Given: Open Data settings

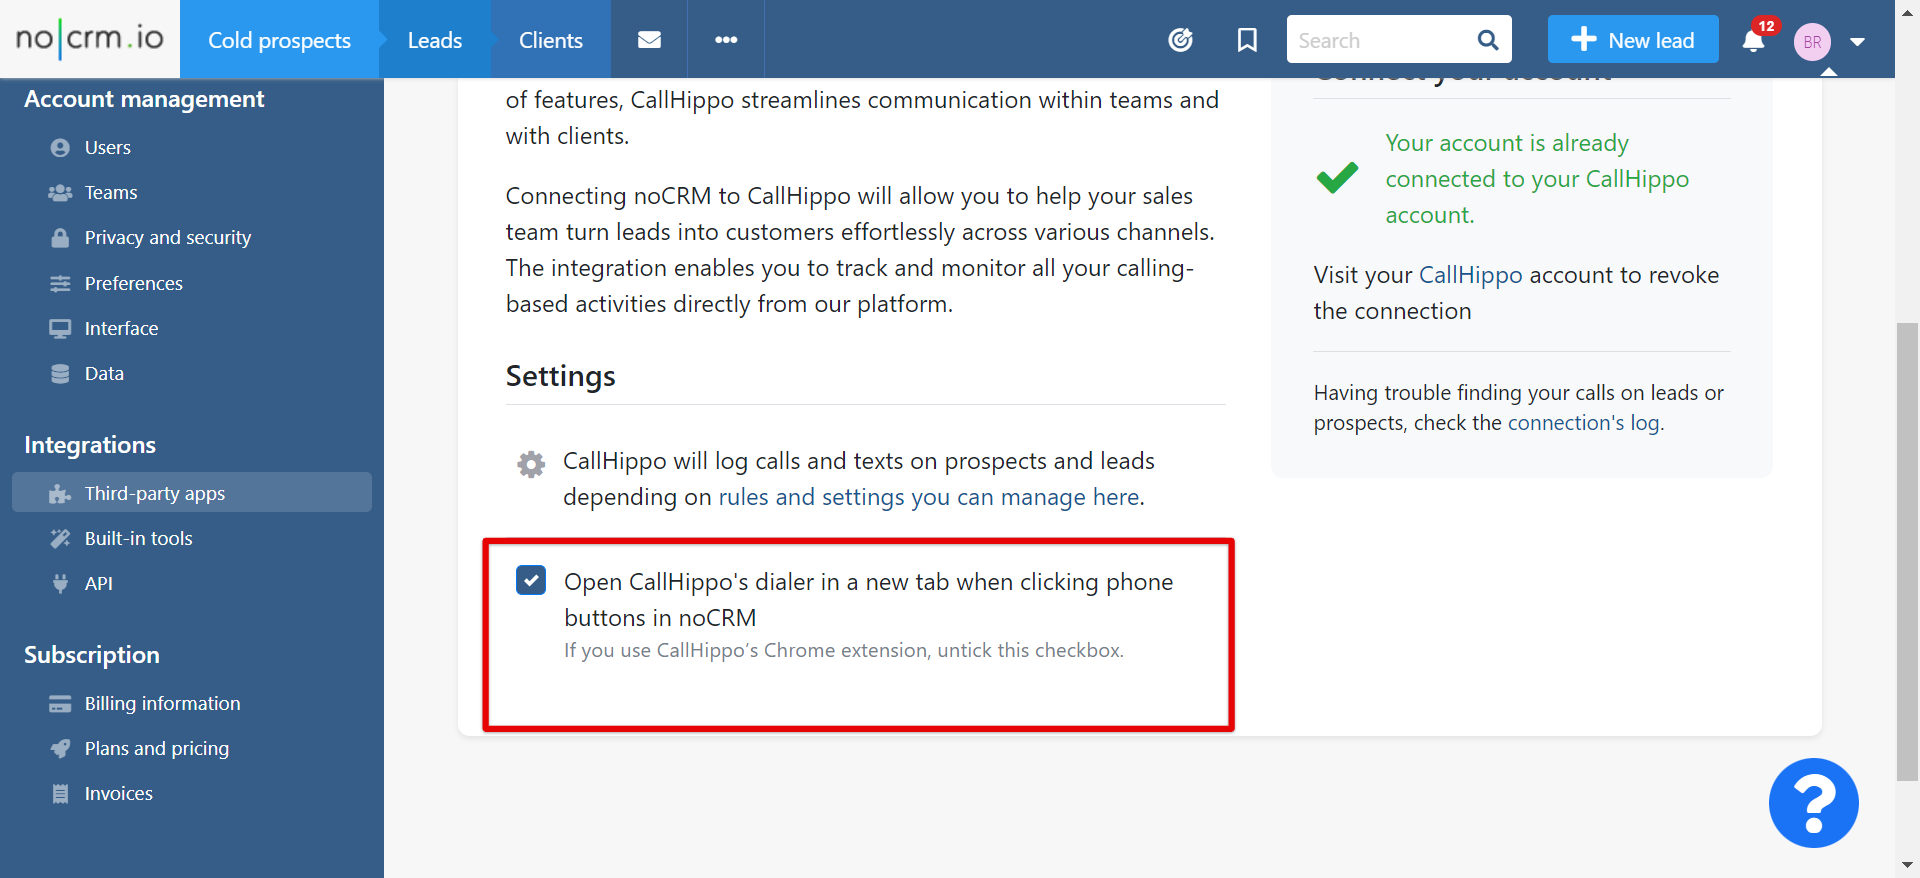Looking at the screenshot, I should (x=105, y=374).
